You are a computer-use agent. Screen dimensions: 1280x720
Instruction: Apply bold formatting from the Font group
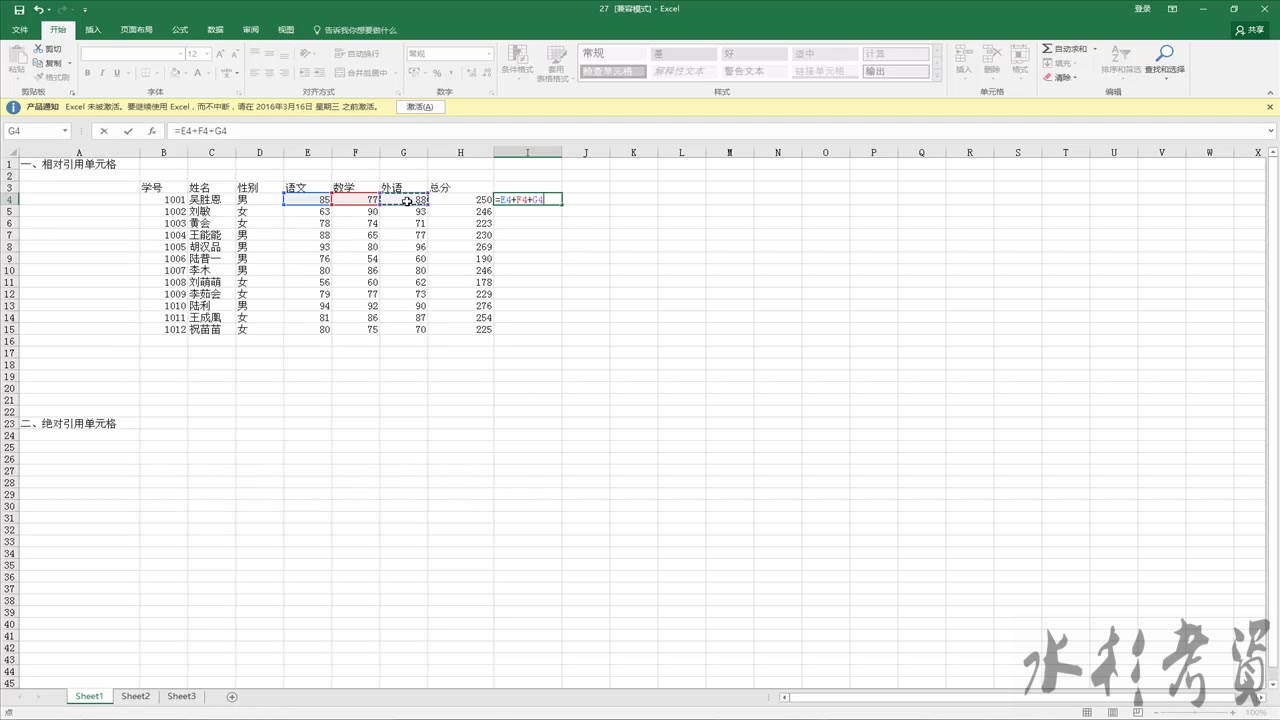[x=88, y=73]
